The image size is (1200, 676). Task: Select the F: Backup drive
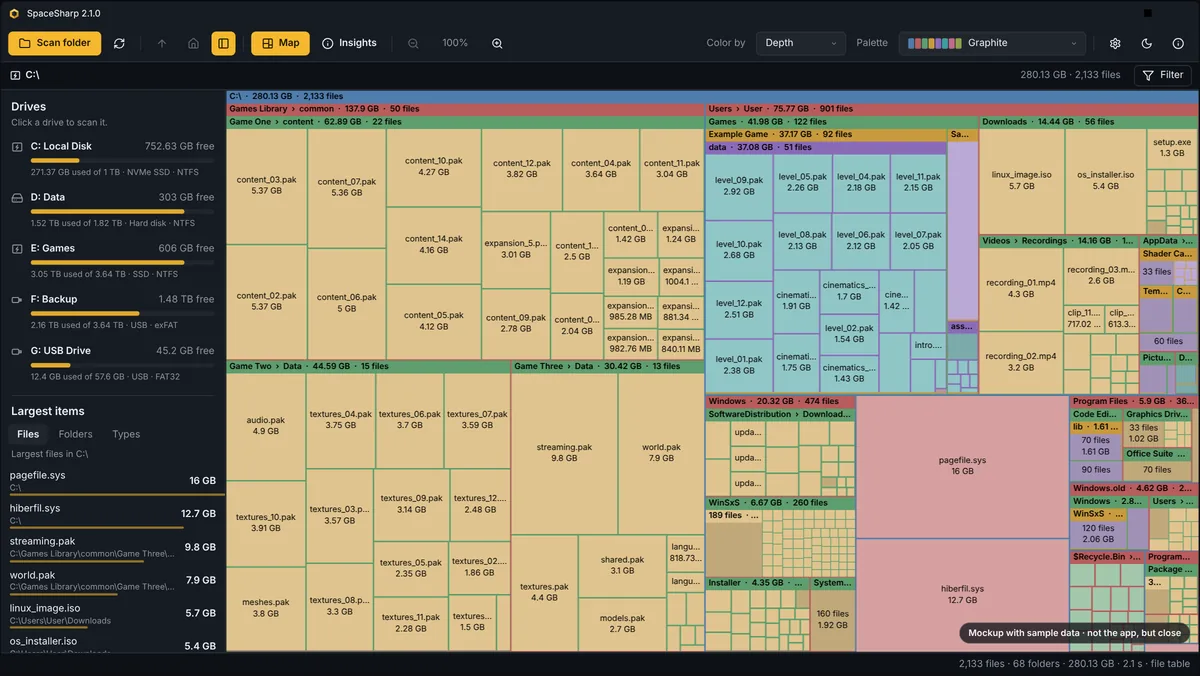pos(113,307)
